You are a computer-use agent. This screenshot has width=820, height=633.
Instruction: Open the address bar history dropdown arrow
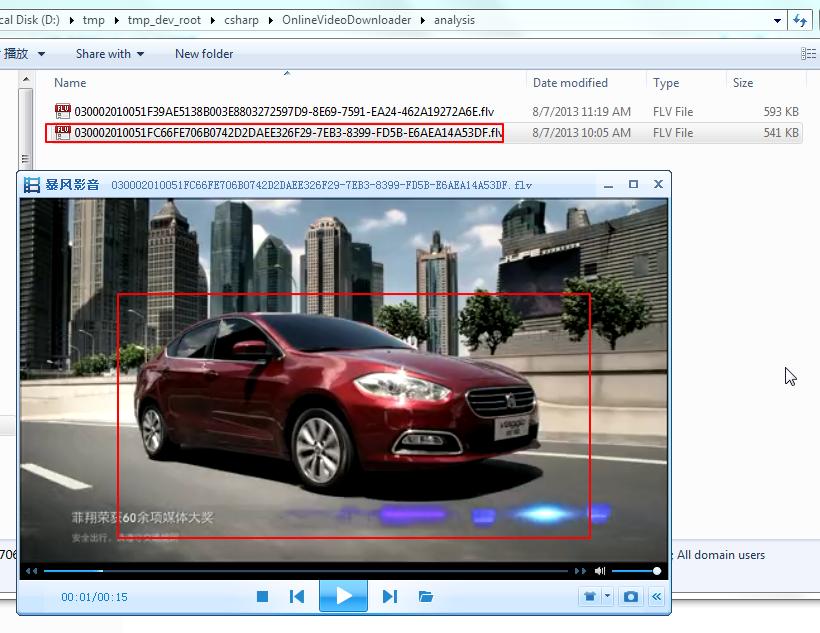tap(777, 20)
